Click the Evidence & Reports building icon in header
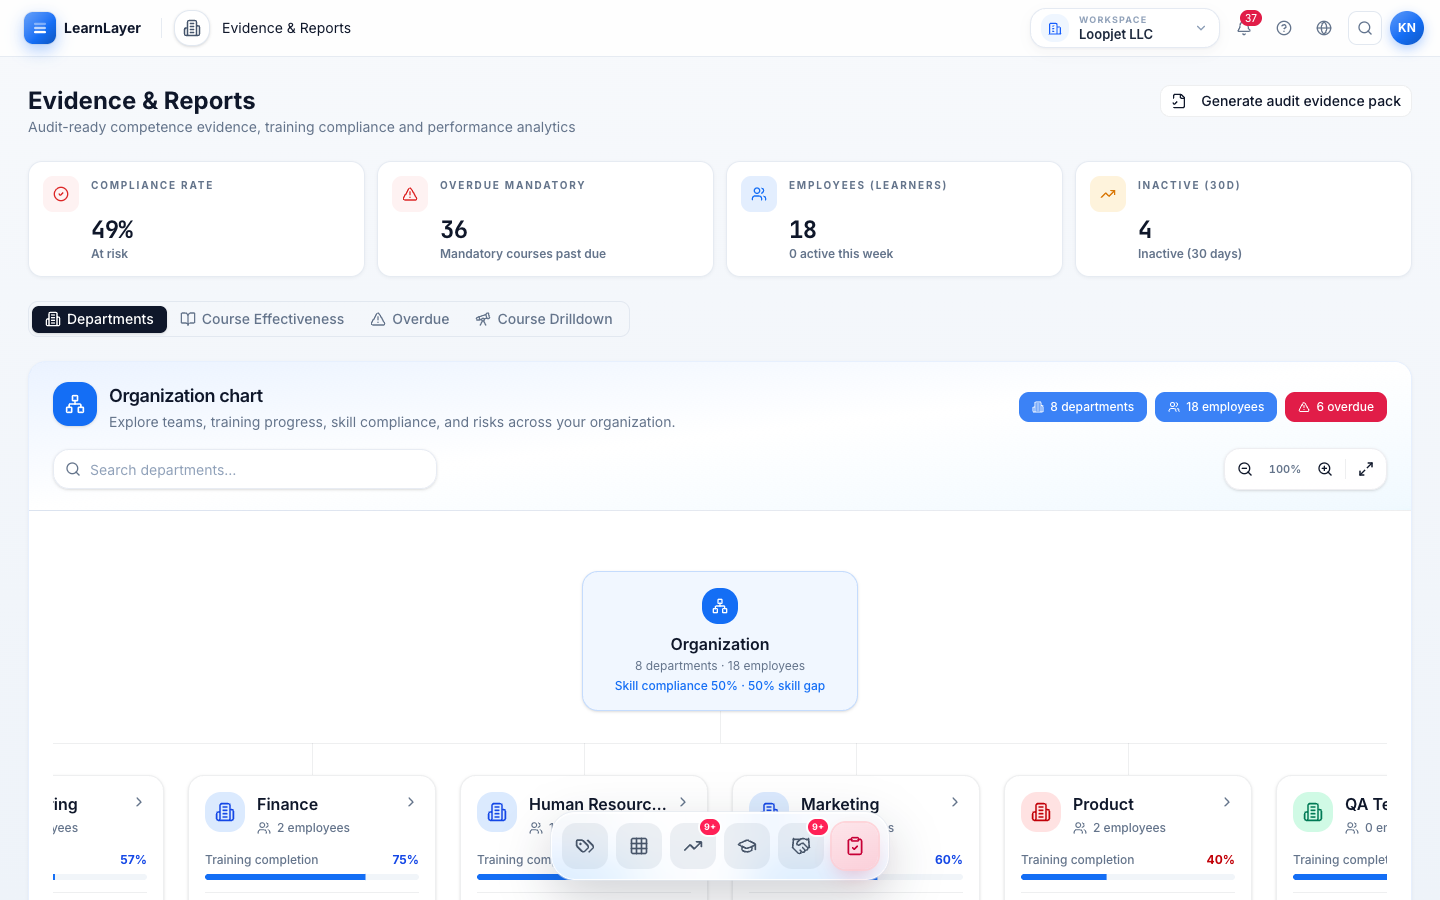Viewport: 1440px width, 900px height. 192,28
